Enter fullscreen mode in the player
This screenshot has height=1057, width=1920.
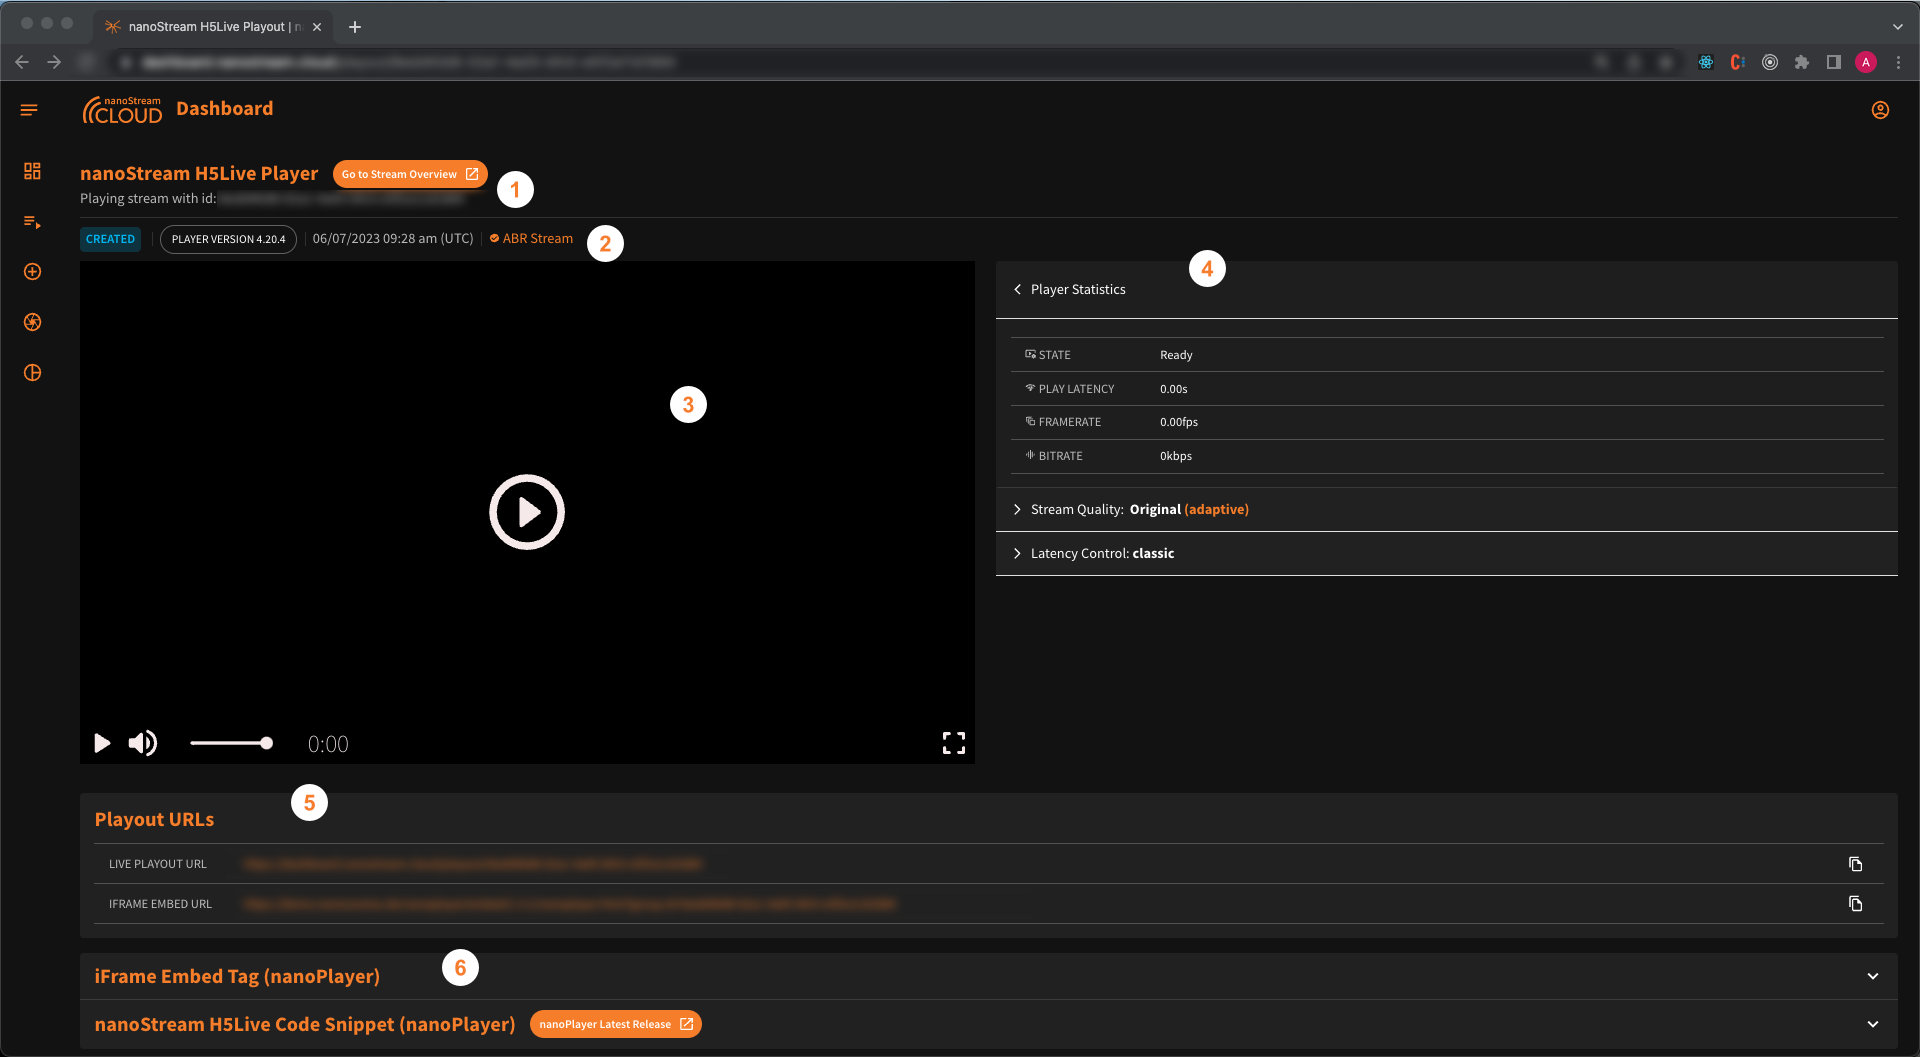954,743
